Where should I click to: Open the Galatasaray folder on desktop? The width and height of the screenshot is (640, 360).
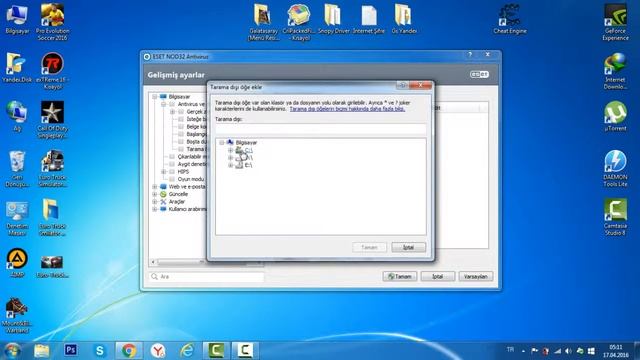(x=263, y=21)
